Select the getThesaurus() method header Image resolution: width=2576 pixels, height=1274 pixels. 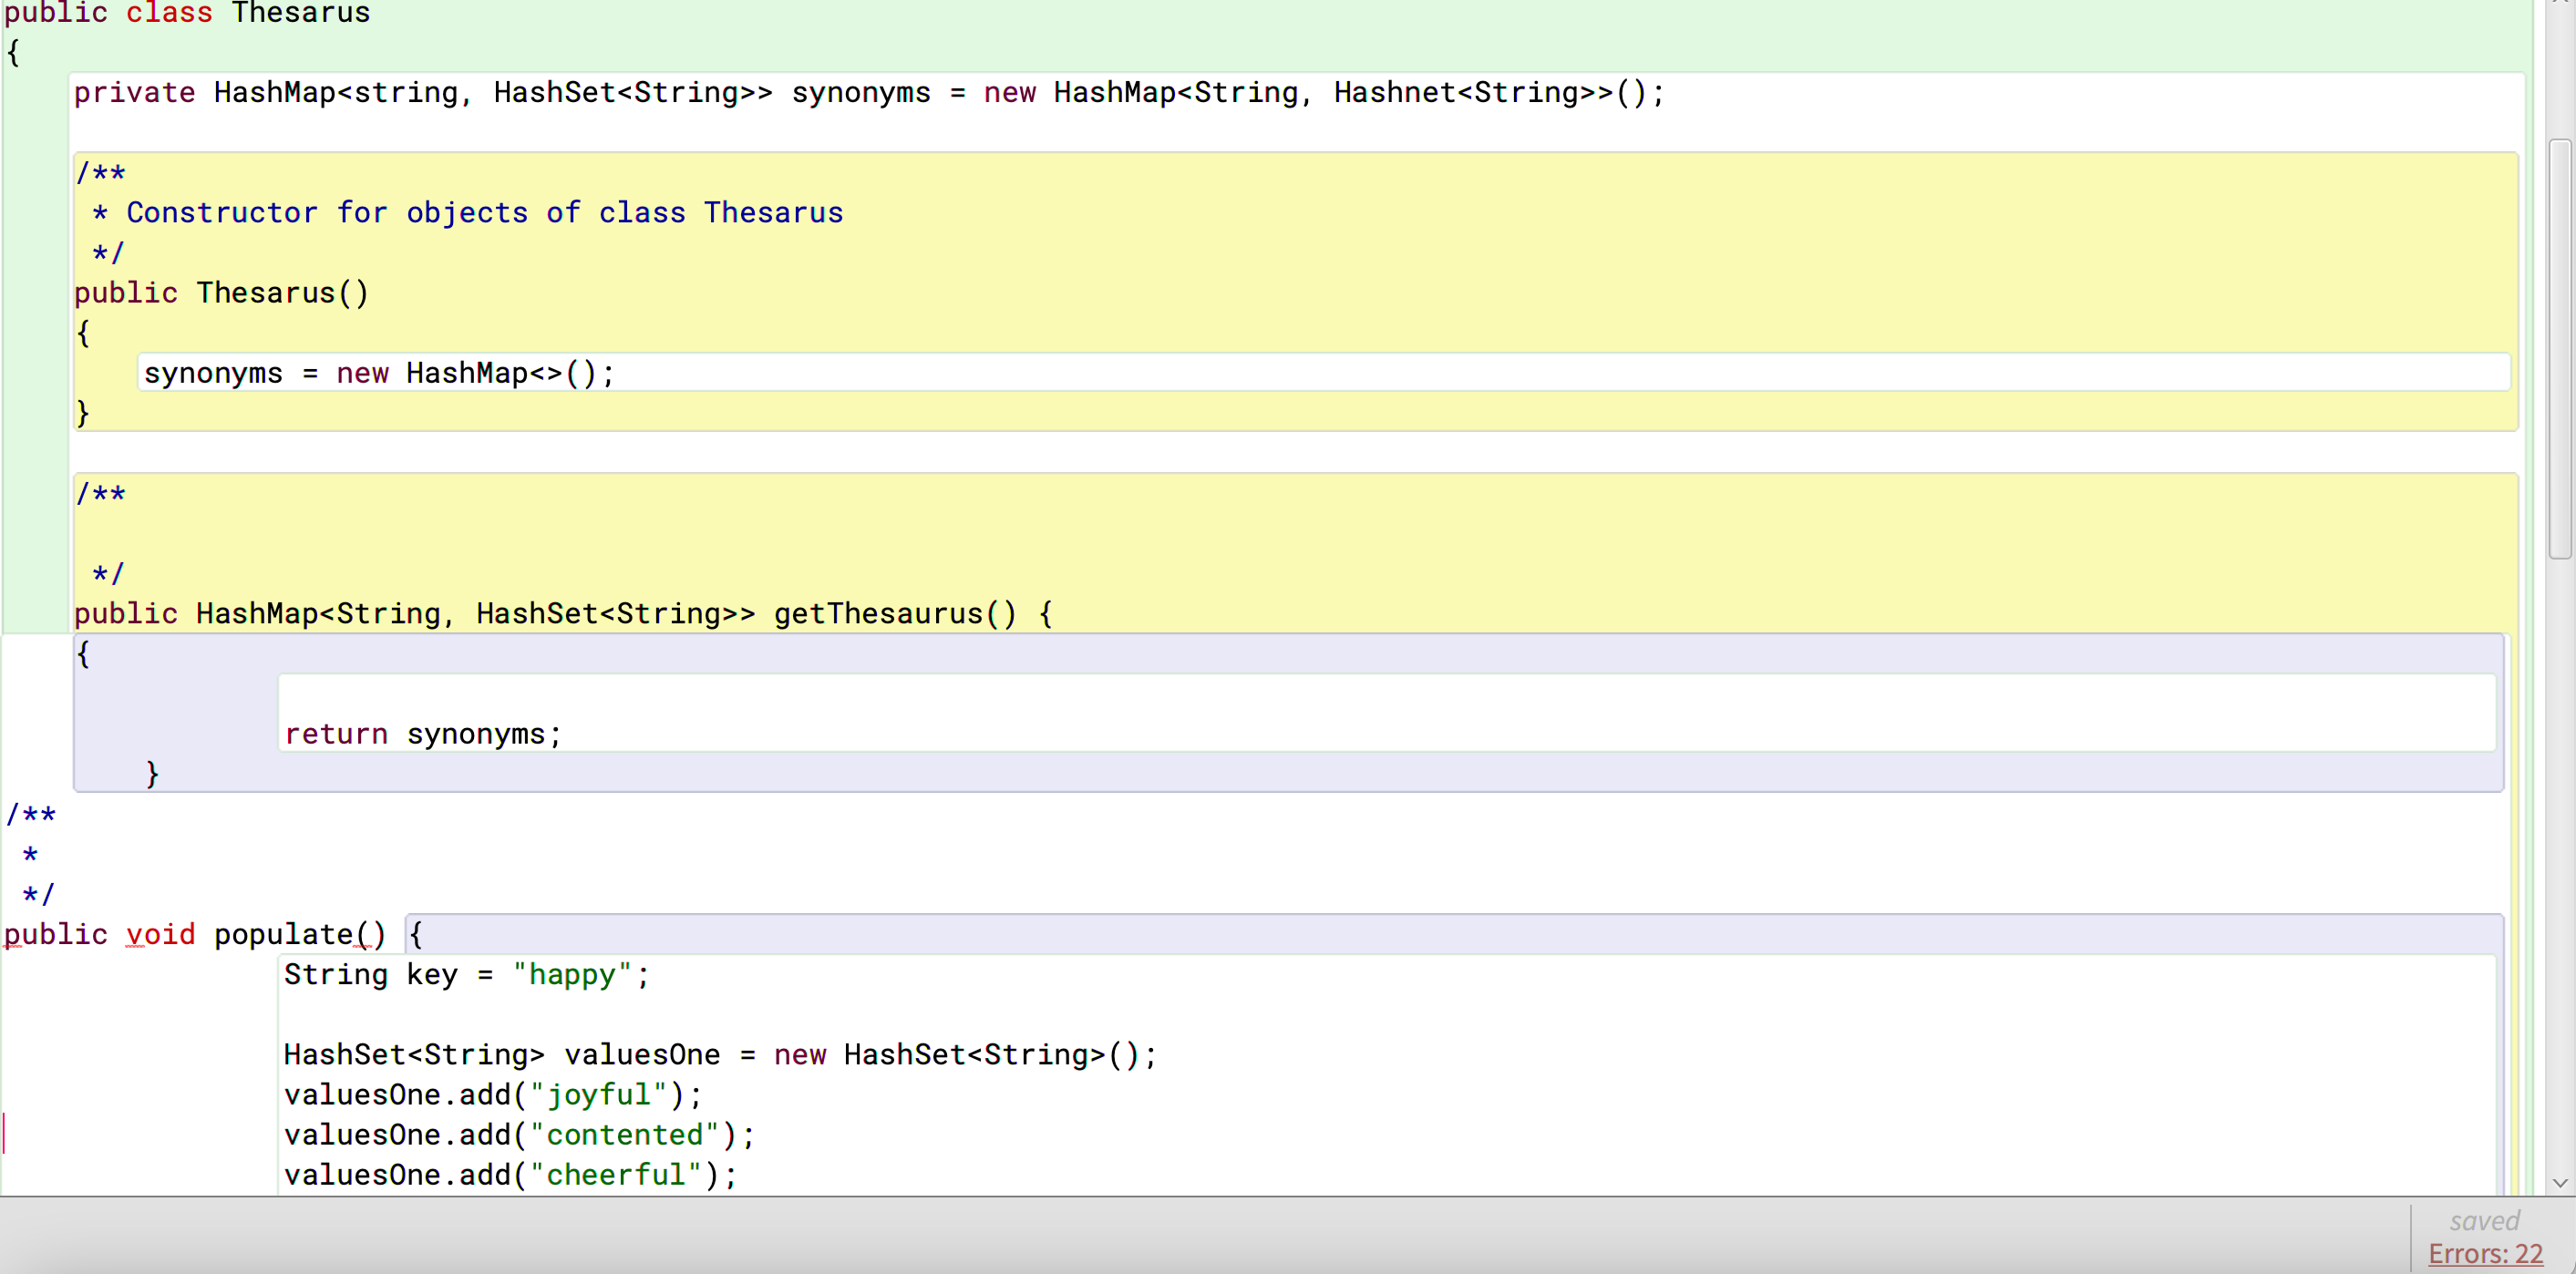pos(560,613)
